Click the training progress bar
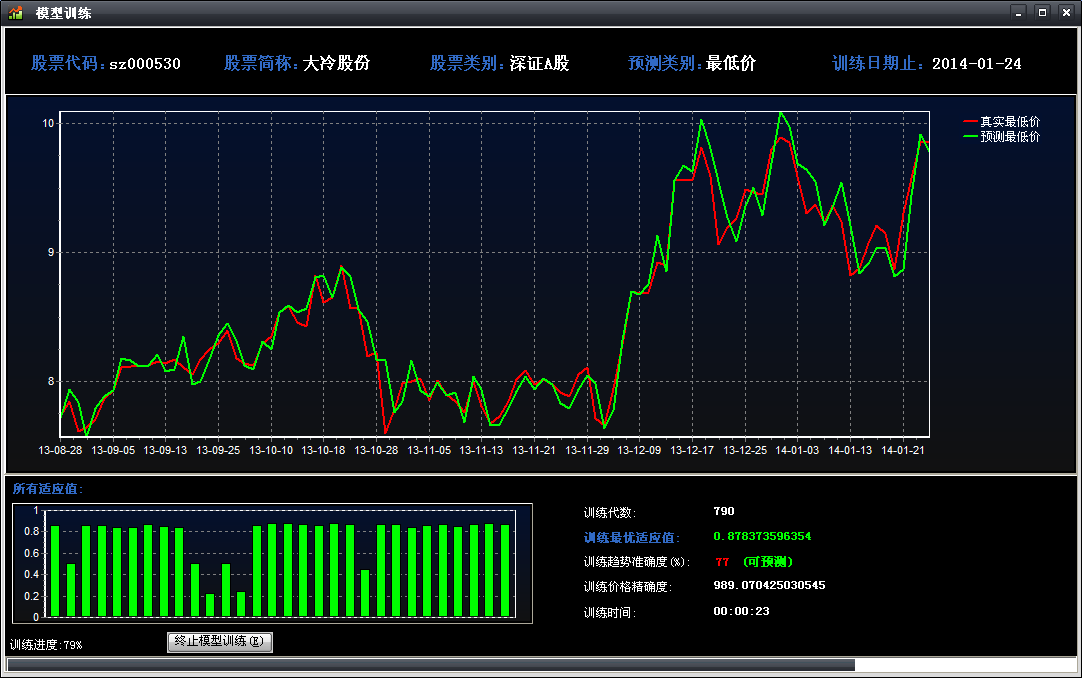 click(x=540, y=665)
